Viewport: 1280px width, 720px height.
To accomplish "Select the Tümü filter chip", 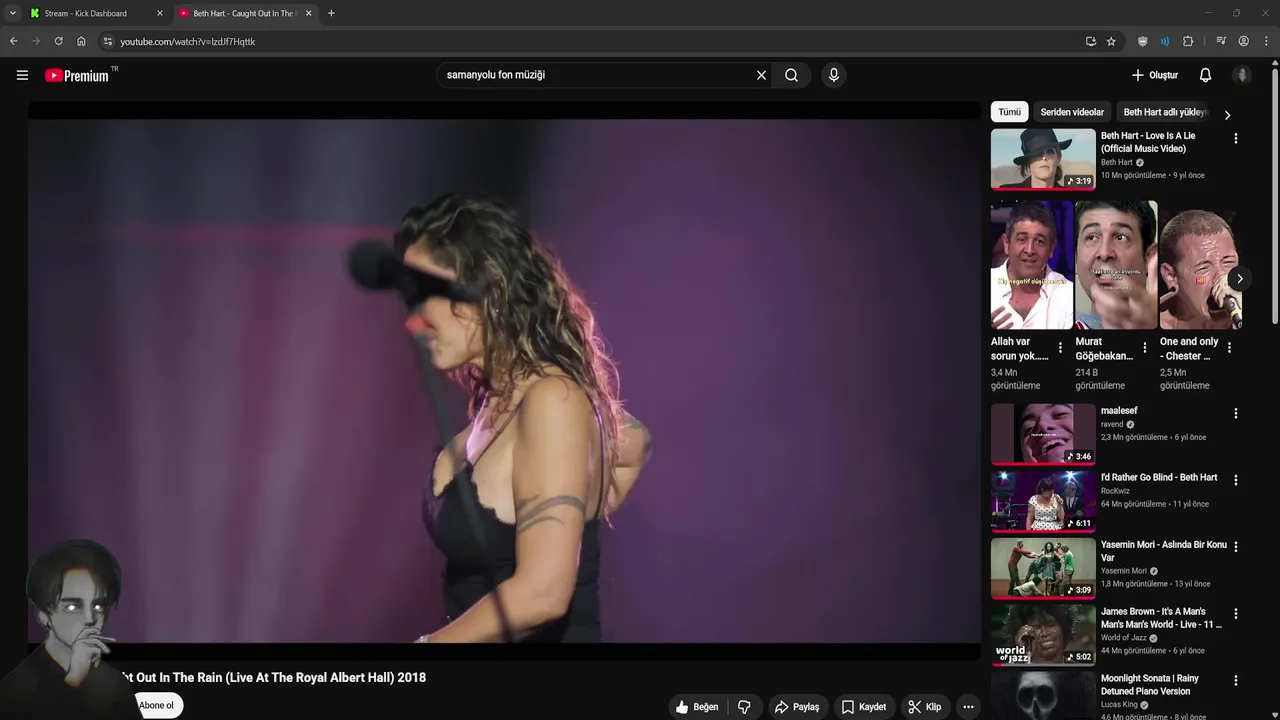I will click(1009, 112).
